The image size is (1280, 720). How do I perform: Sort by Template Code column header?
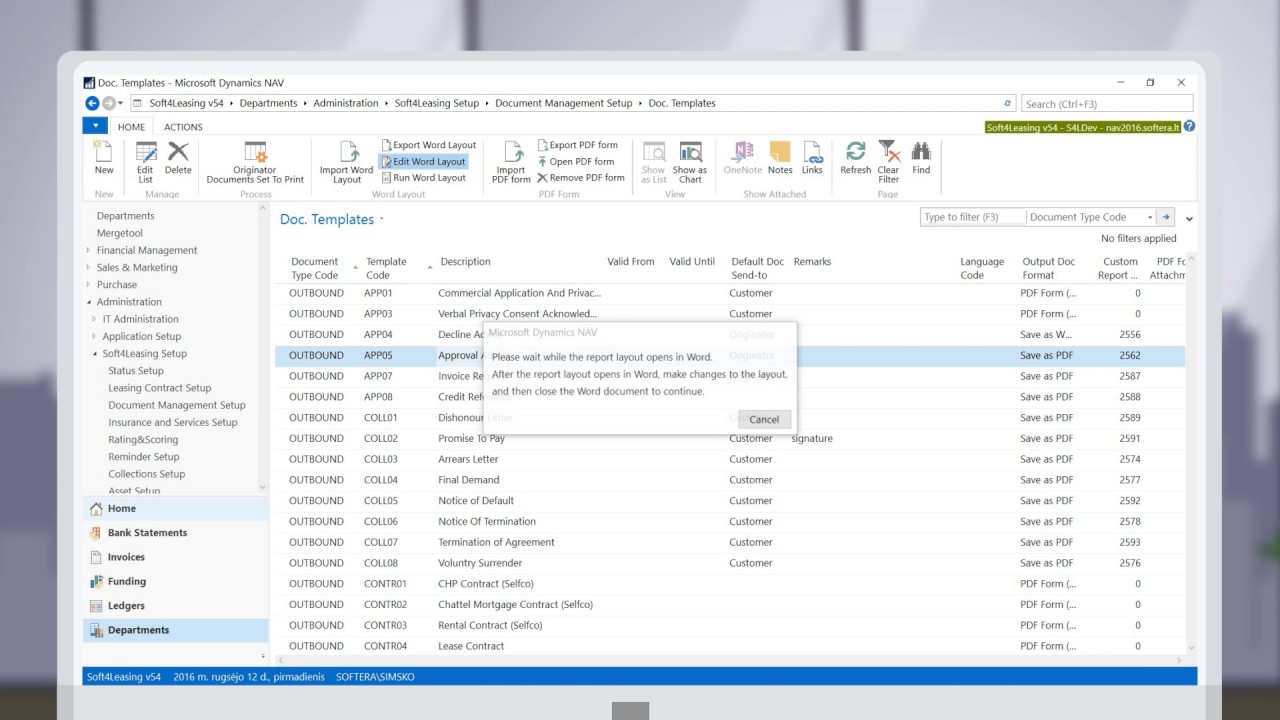(386, 268)
